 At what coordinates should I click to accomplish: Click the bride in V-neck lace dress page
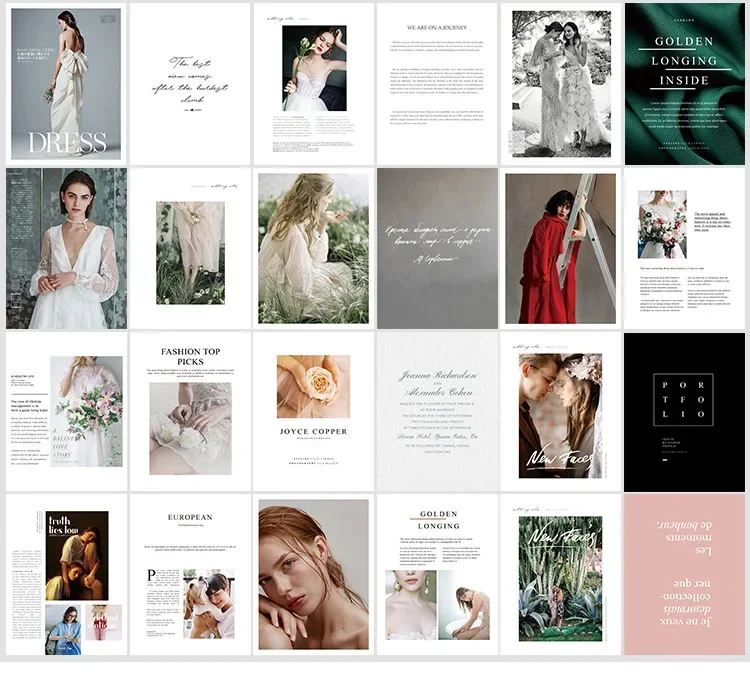pos(66,248)
